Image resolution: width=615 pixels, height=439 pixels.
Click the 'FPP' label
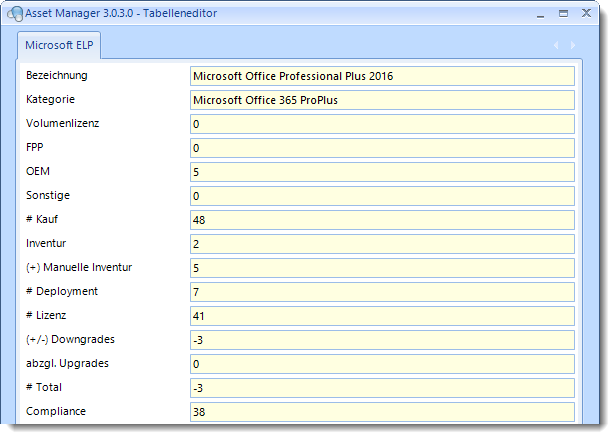(x=35, y=147)
